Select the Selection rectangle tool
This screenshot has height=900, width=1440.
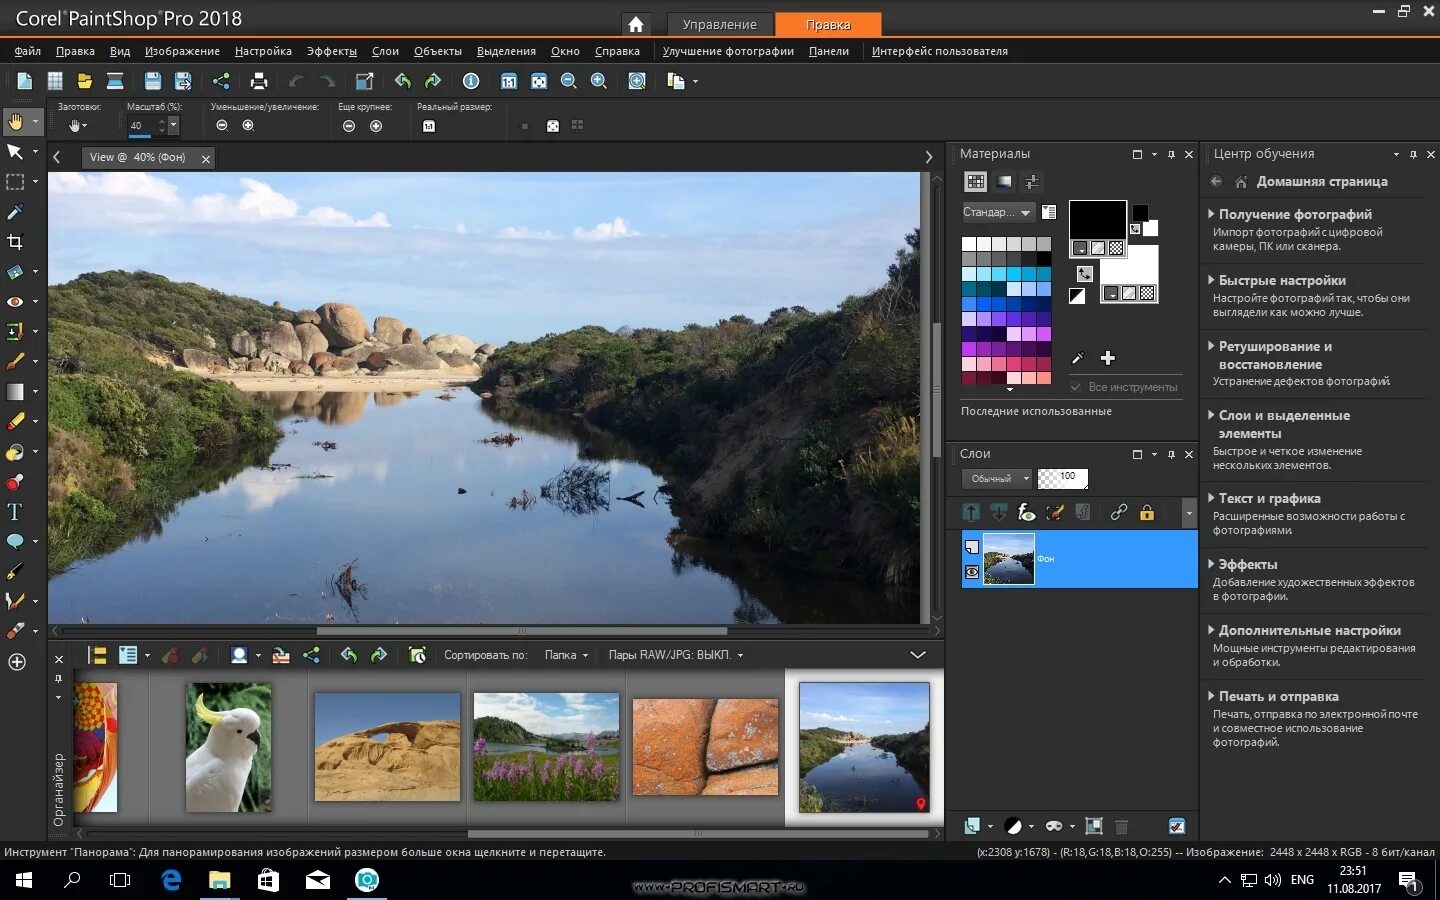point(15,182)
